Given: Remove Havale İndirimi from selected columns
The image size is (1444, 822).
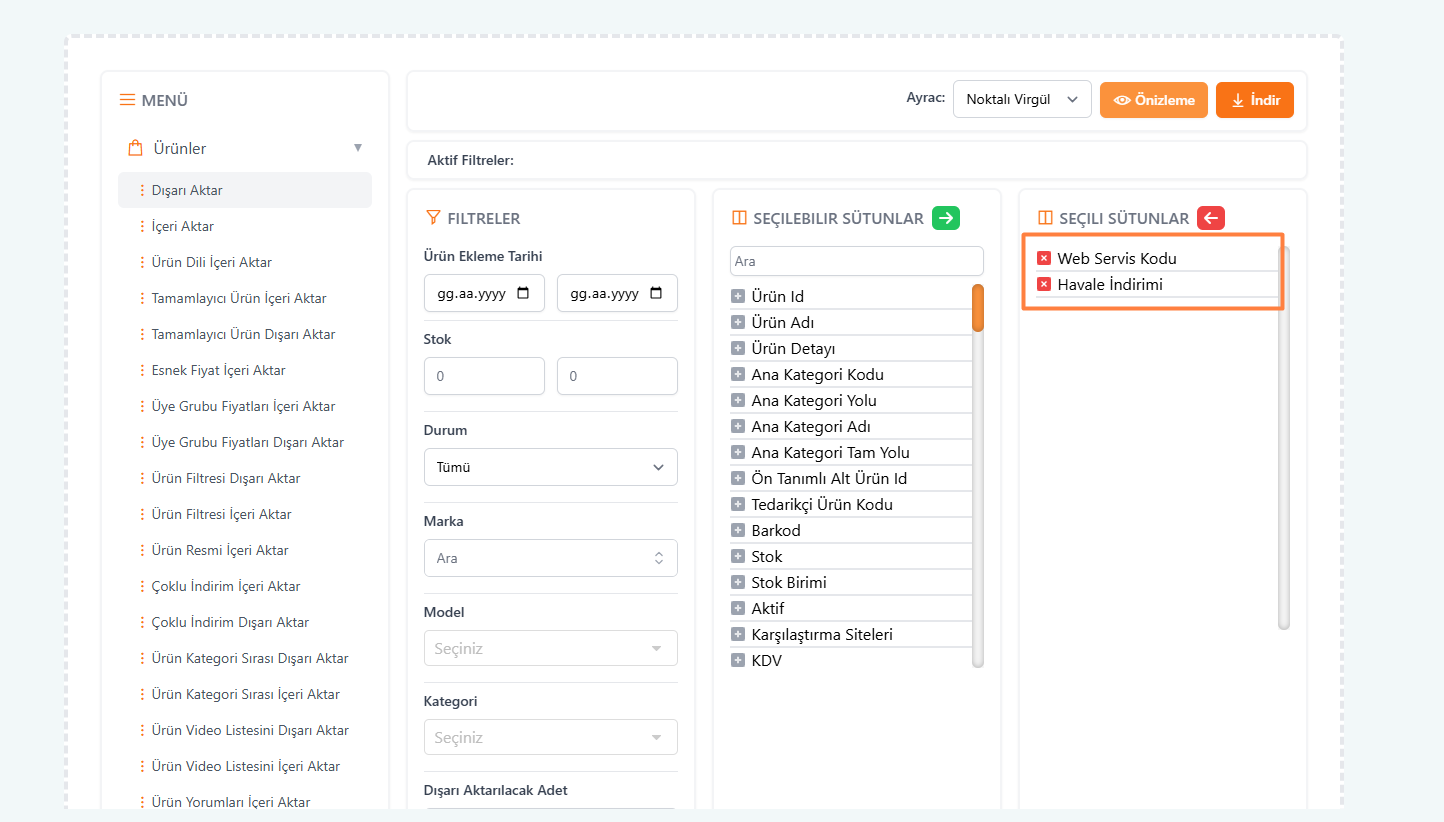Looking at the screenshot, I should tap(1044, 284).
